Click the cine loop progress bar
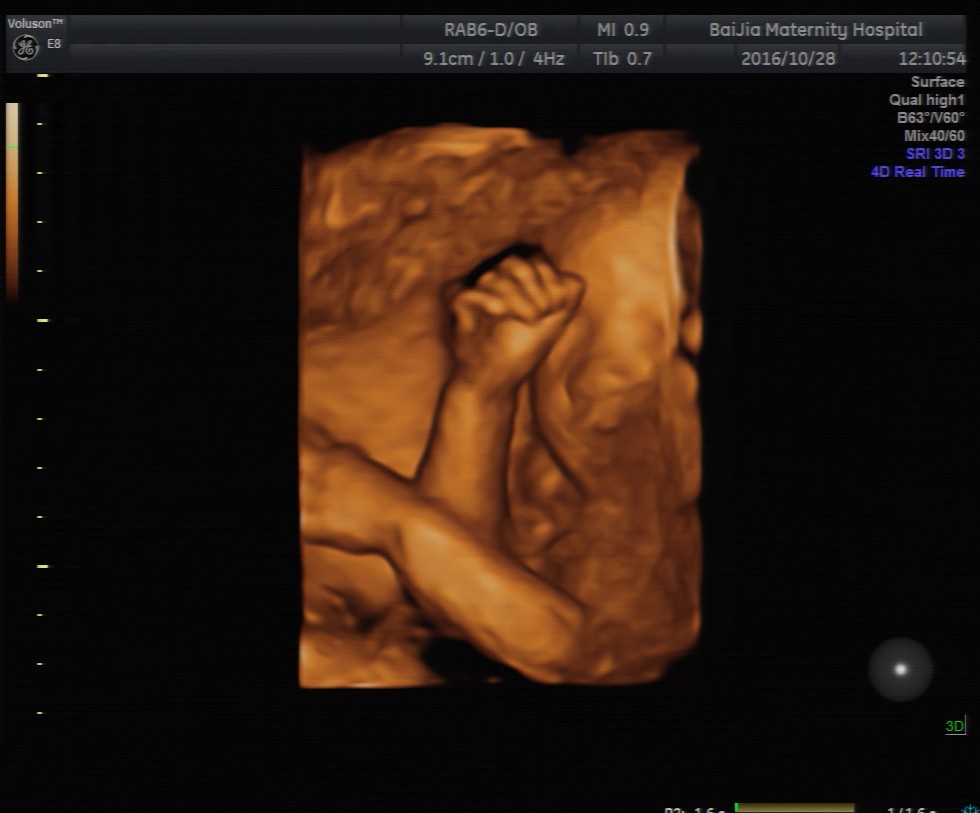The width and height of the screenshot is (980, 813). pyautogui.click(x=794, y=807)
